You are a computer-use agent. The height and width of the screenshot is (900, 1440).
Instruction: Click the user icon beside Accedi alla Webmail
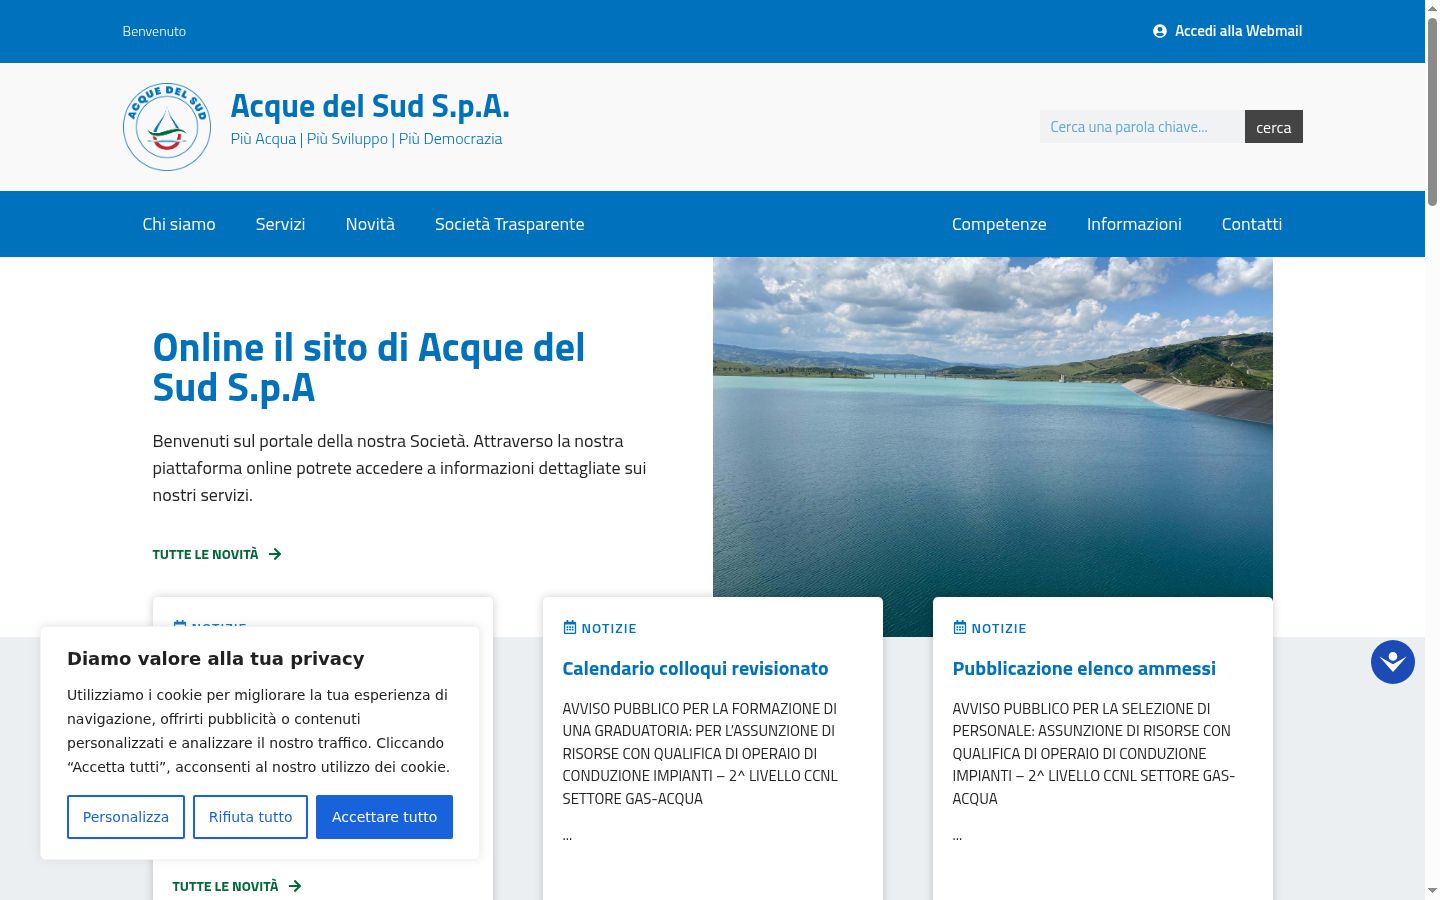(x=1160, y=31)
